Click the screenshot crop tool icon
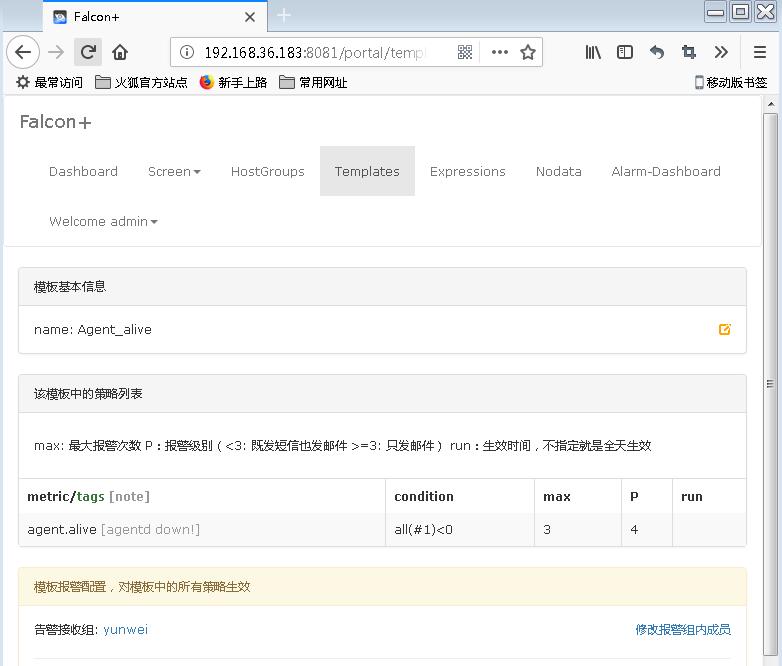782x666 pixels. (x=689, y=52)
